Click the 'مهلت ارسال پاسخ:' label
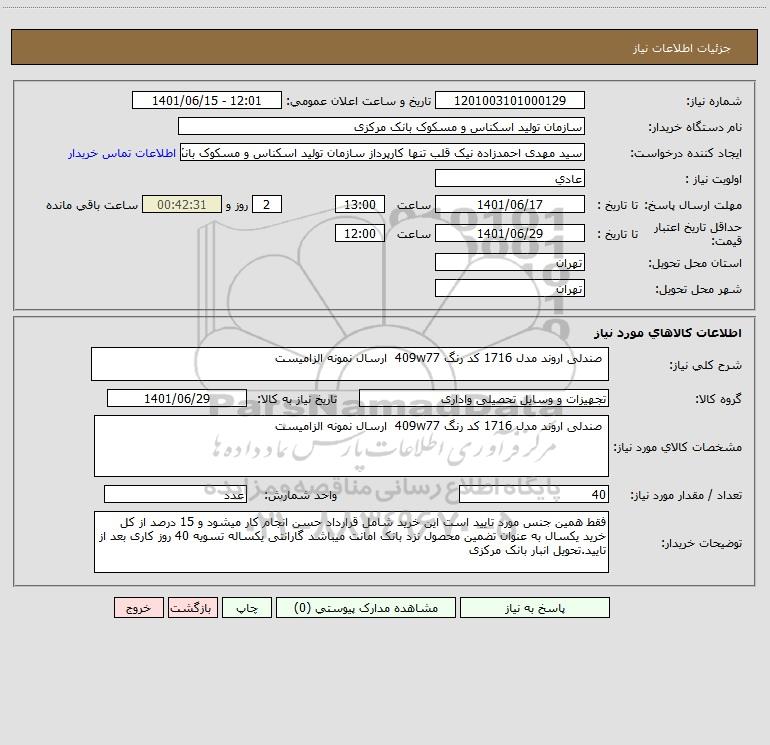The width and height of the screenshot is (770, 745). coord(693,205)
